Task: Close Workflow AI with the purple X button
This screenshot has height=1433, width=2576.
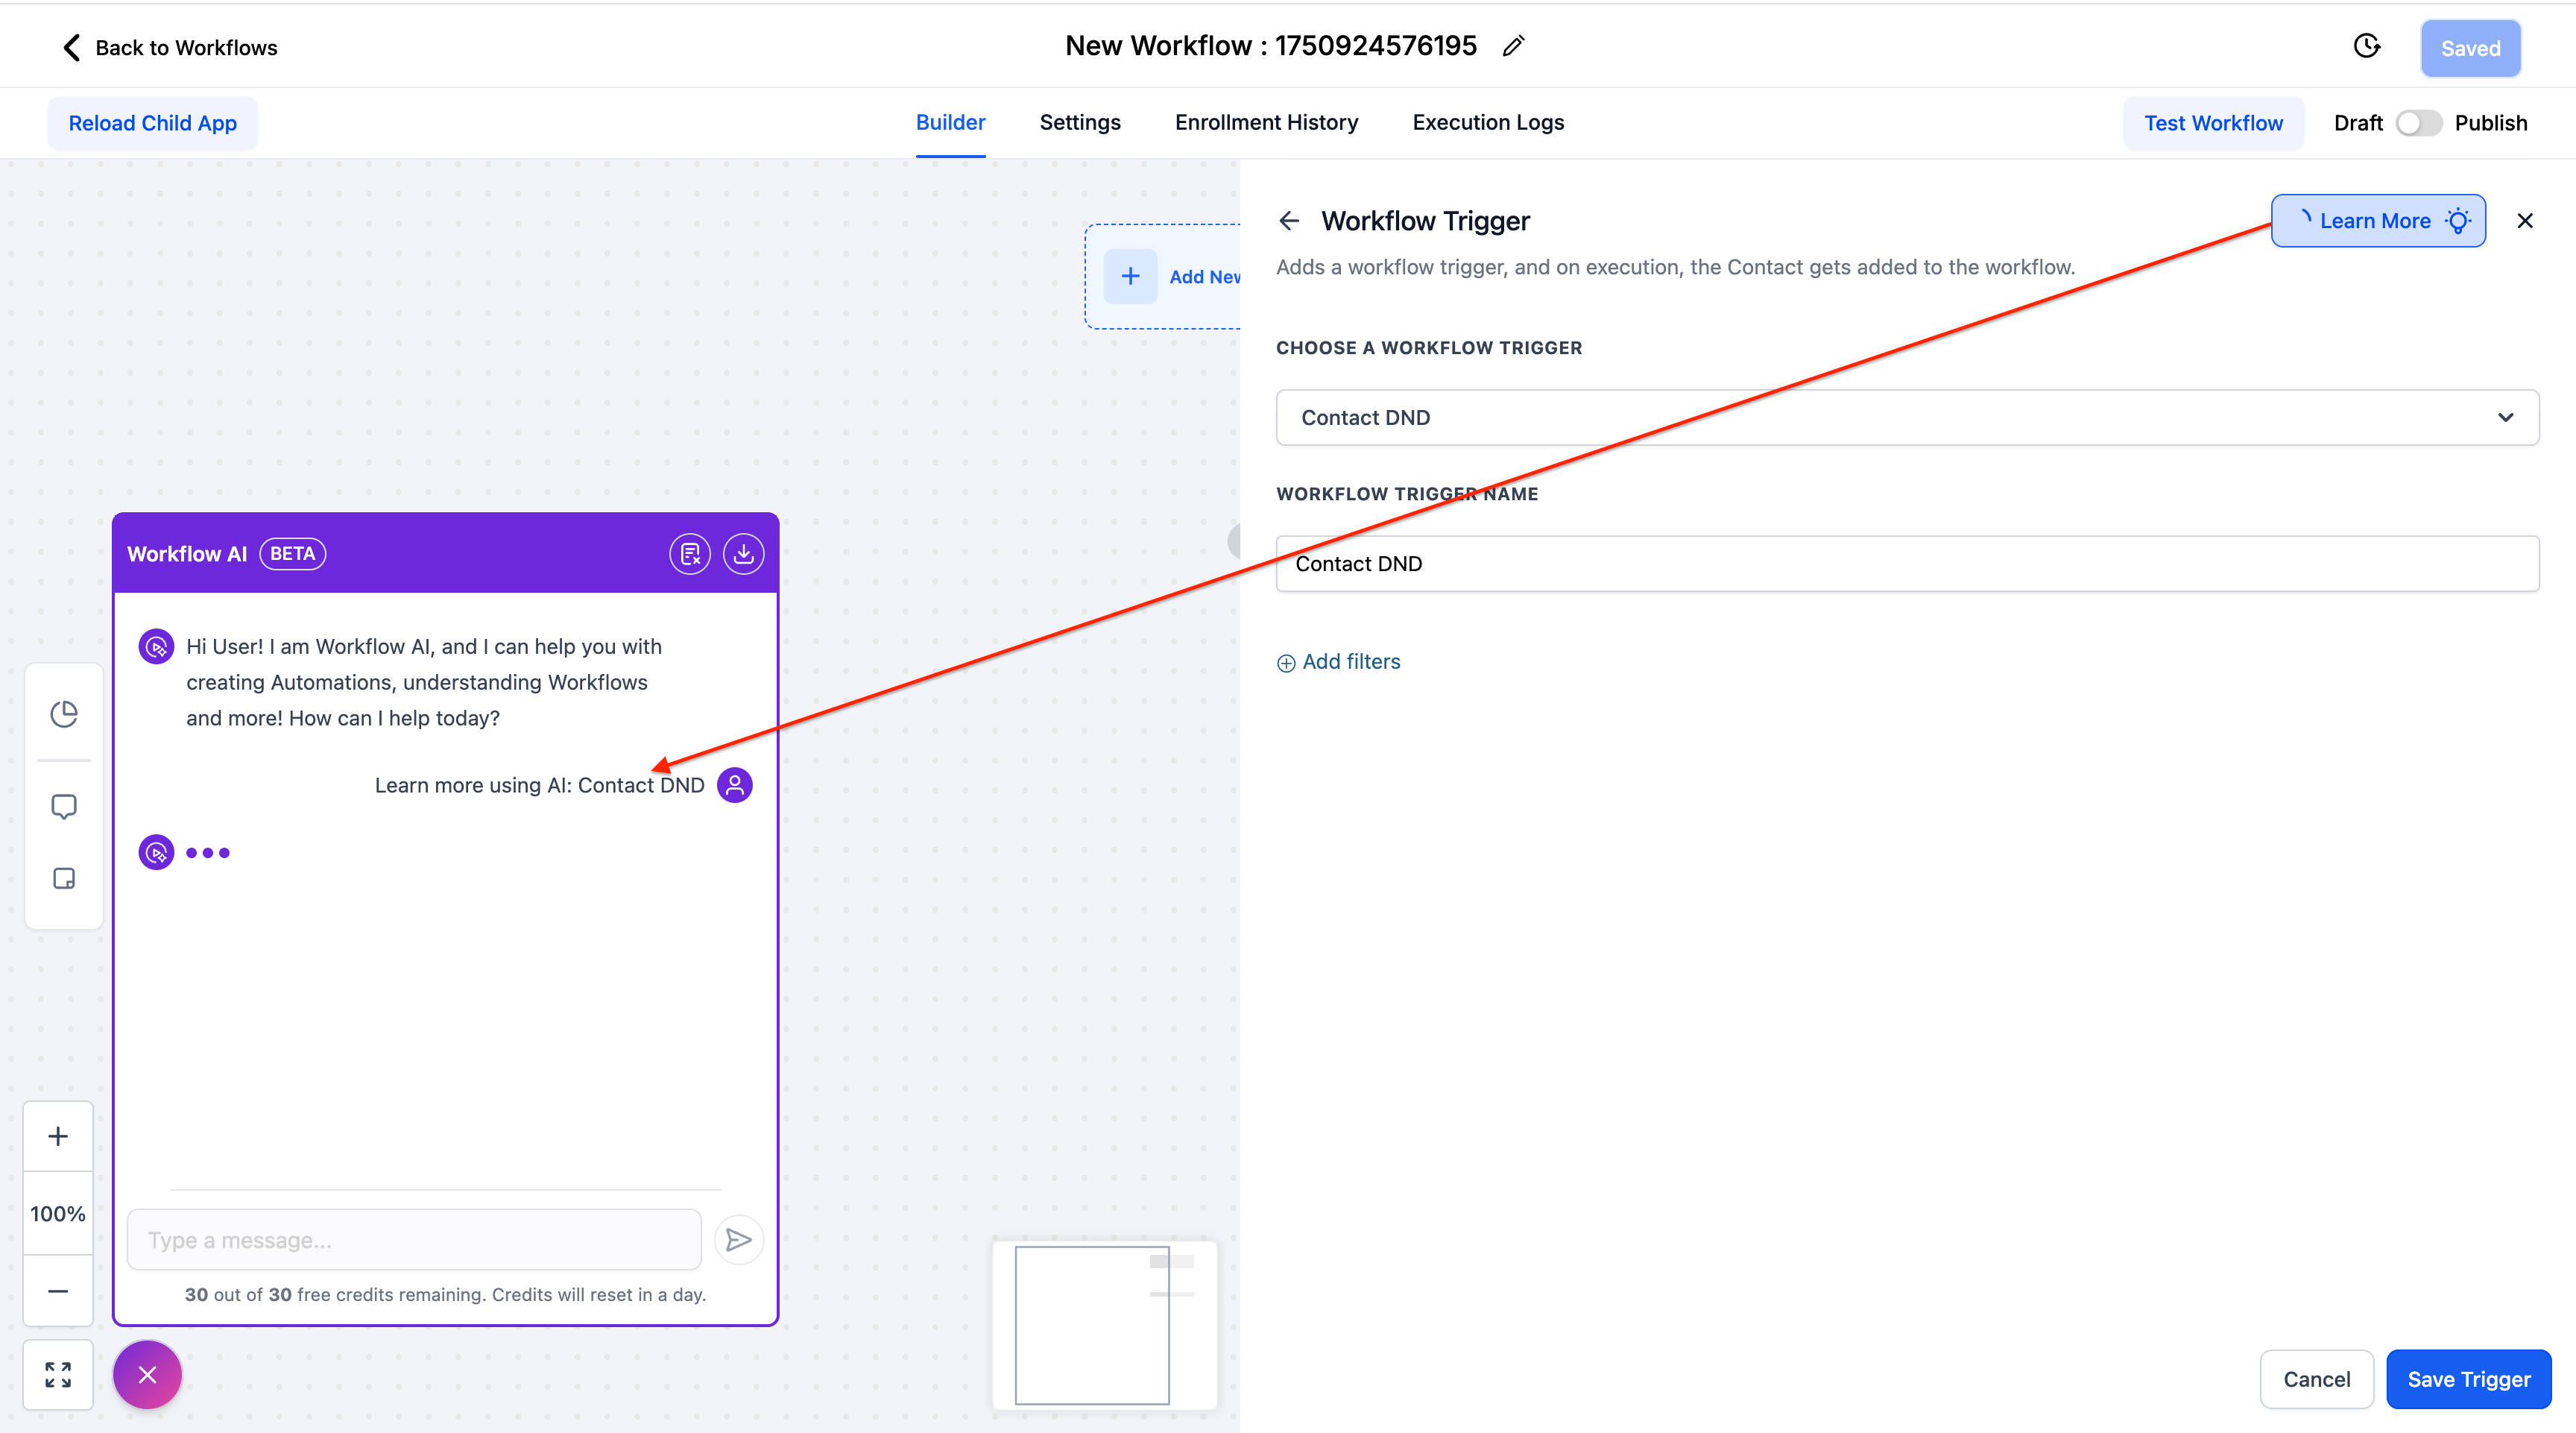Action: point(147,1375)
